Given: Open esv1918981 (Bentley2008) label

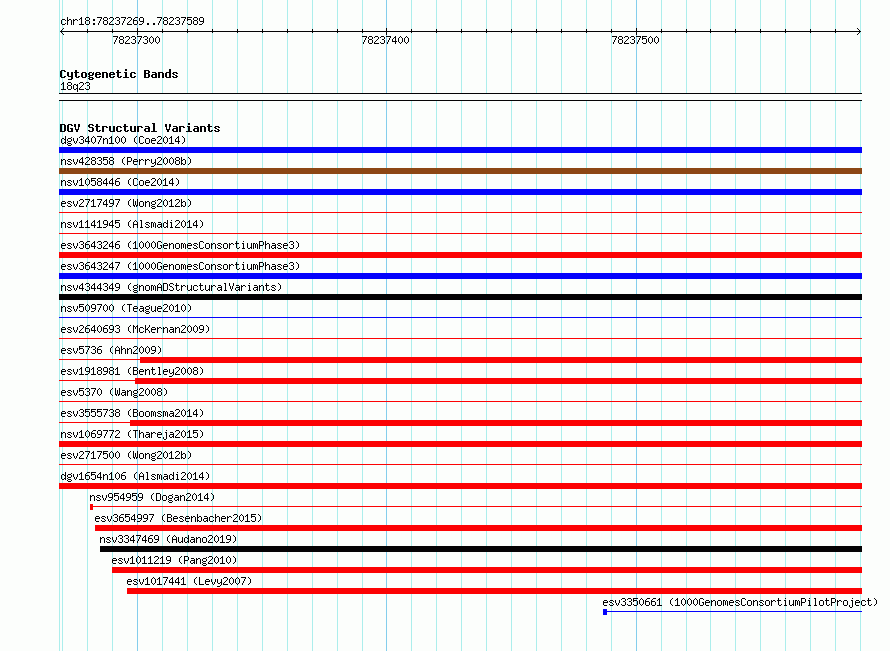Looking at the screenshot, I should click(x=132, y=371).
